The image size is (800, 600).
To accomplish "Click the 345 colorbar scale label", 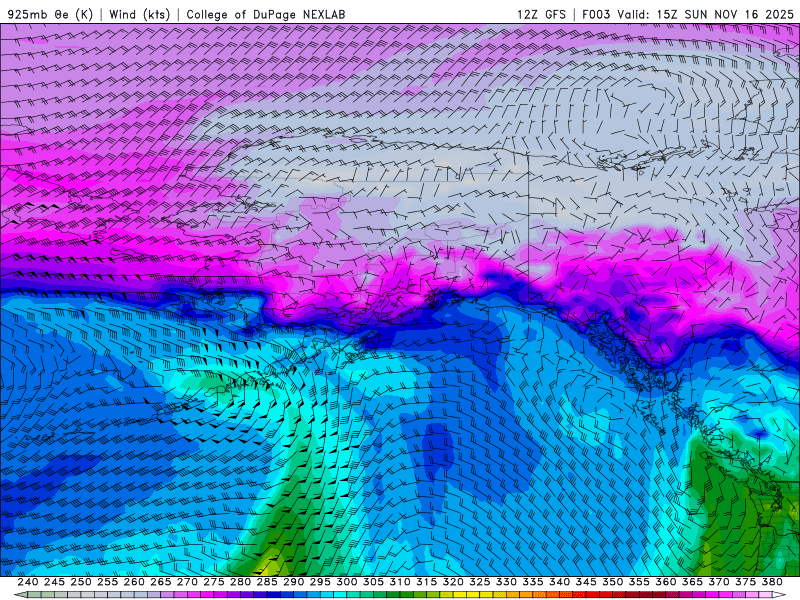I will (586, 582).
